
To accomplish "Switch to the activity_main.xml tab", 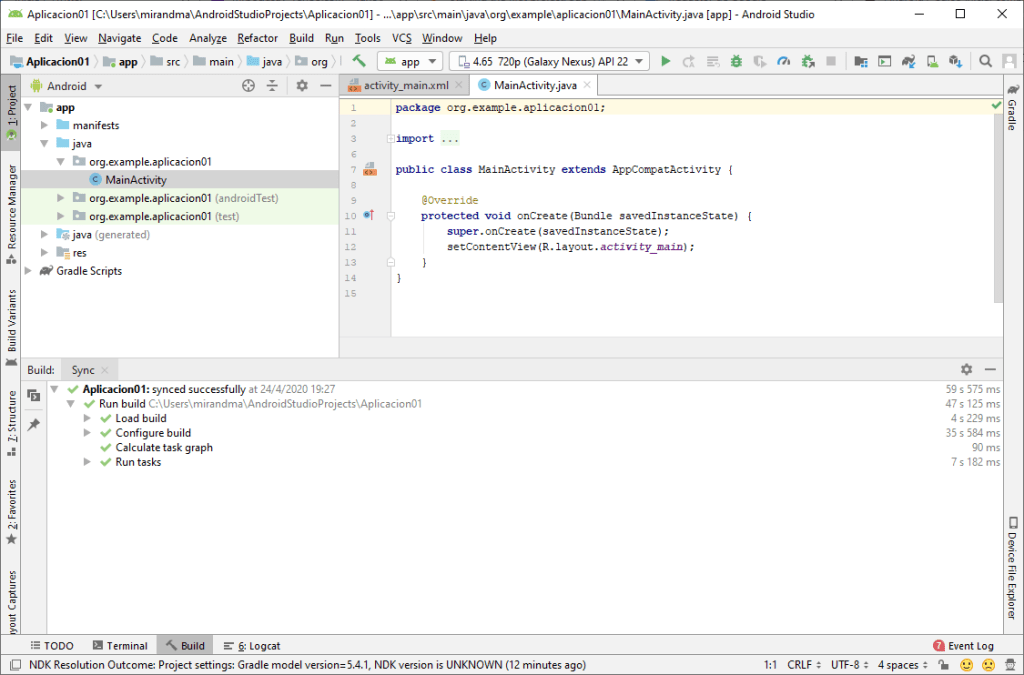I will click(x=405, y=86).
